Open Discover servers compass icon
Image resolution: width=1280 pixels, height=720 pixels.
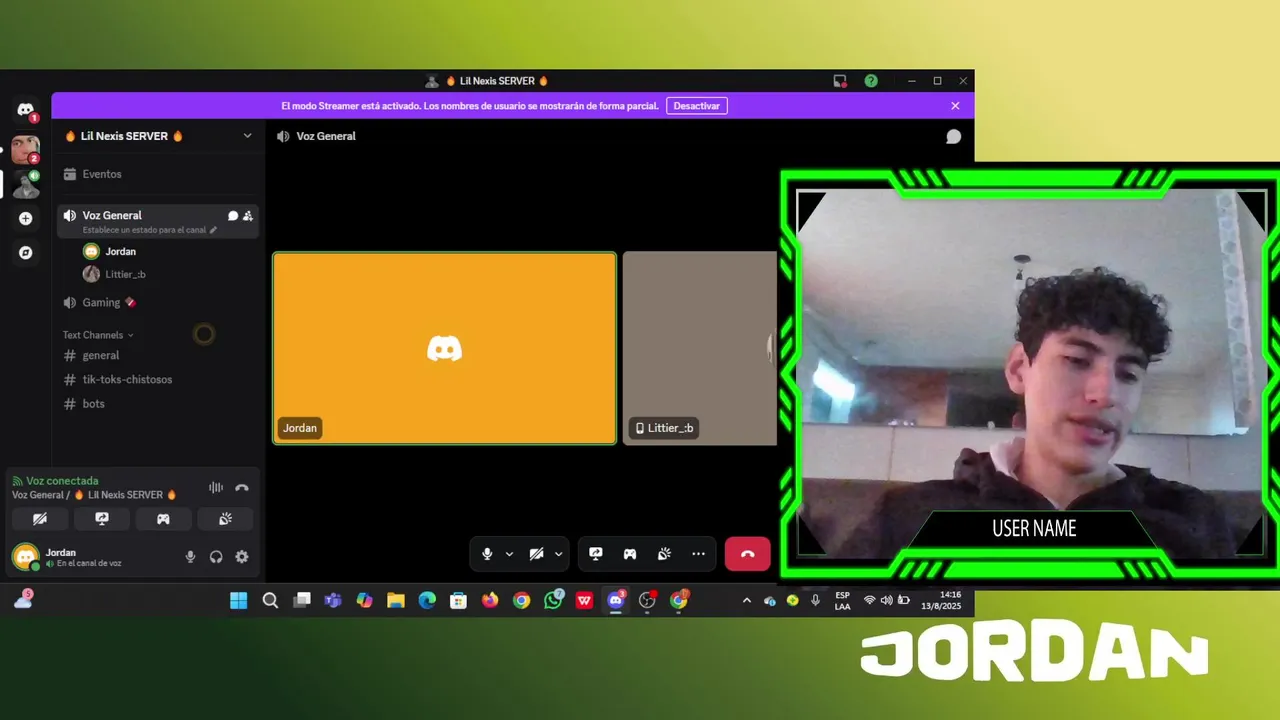[x=25, y=253]
